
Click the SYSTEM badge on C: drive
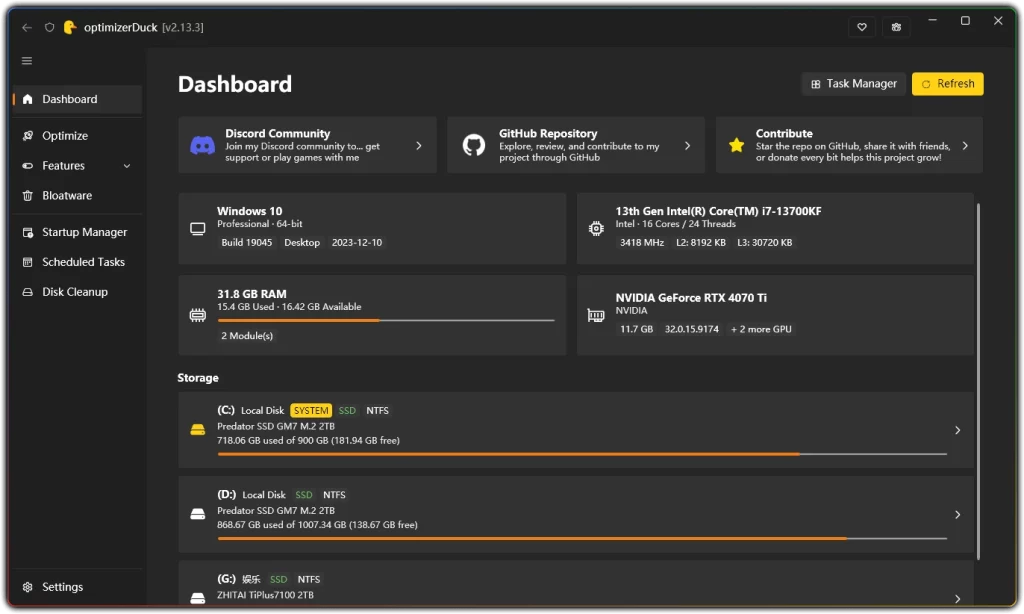(311, 410)
